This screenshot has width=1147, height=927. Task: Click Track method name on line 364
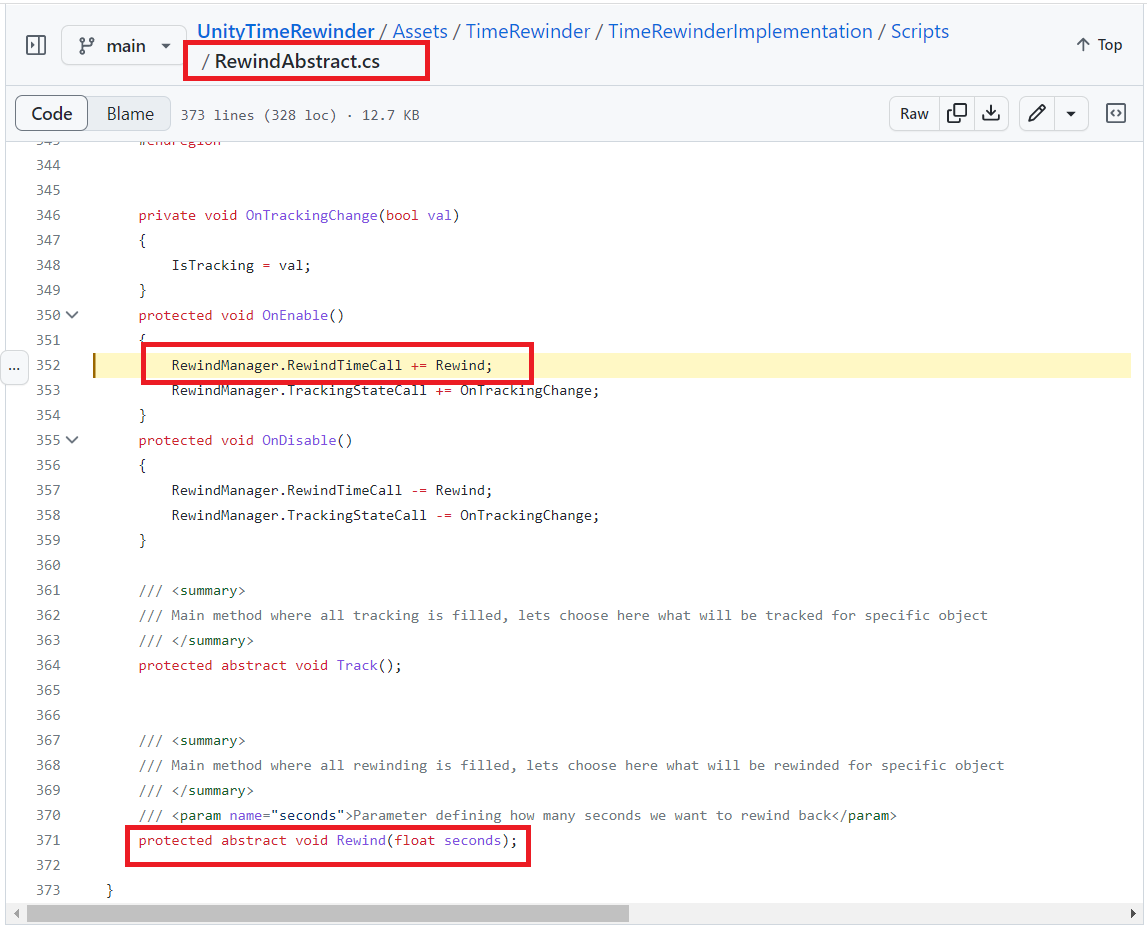click(357, 666)
